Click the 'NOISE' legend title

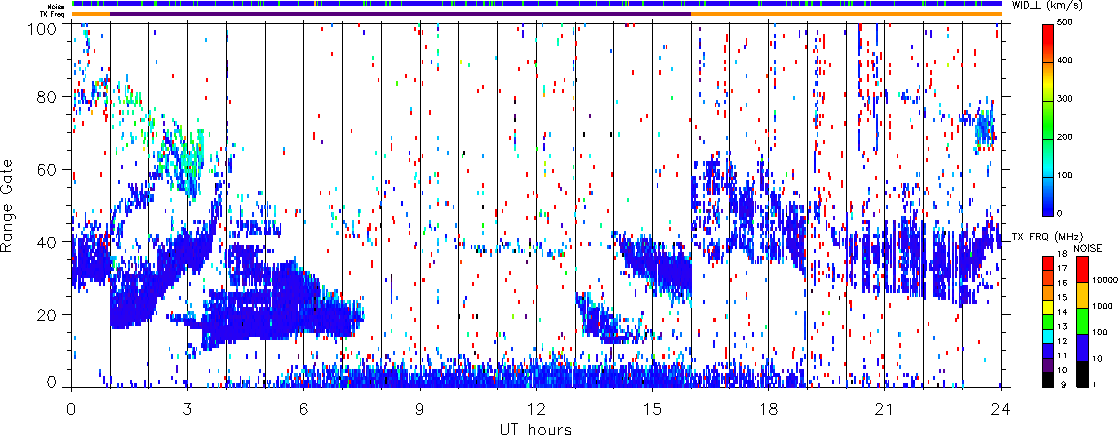(x=1088, y=247)
